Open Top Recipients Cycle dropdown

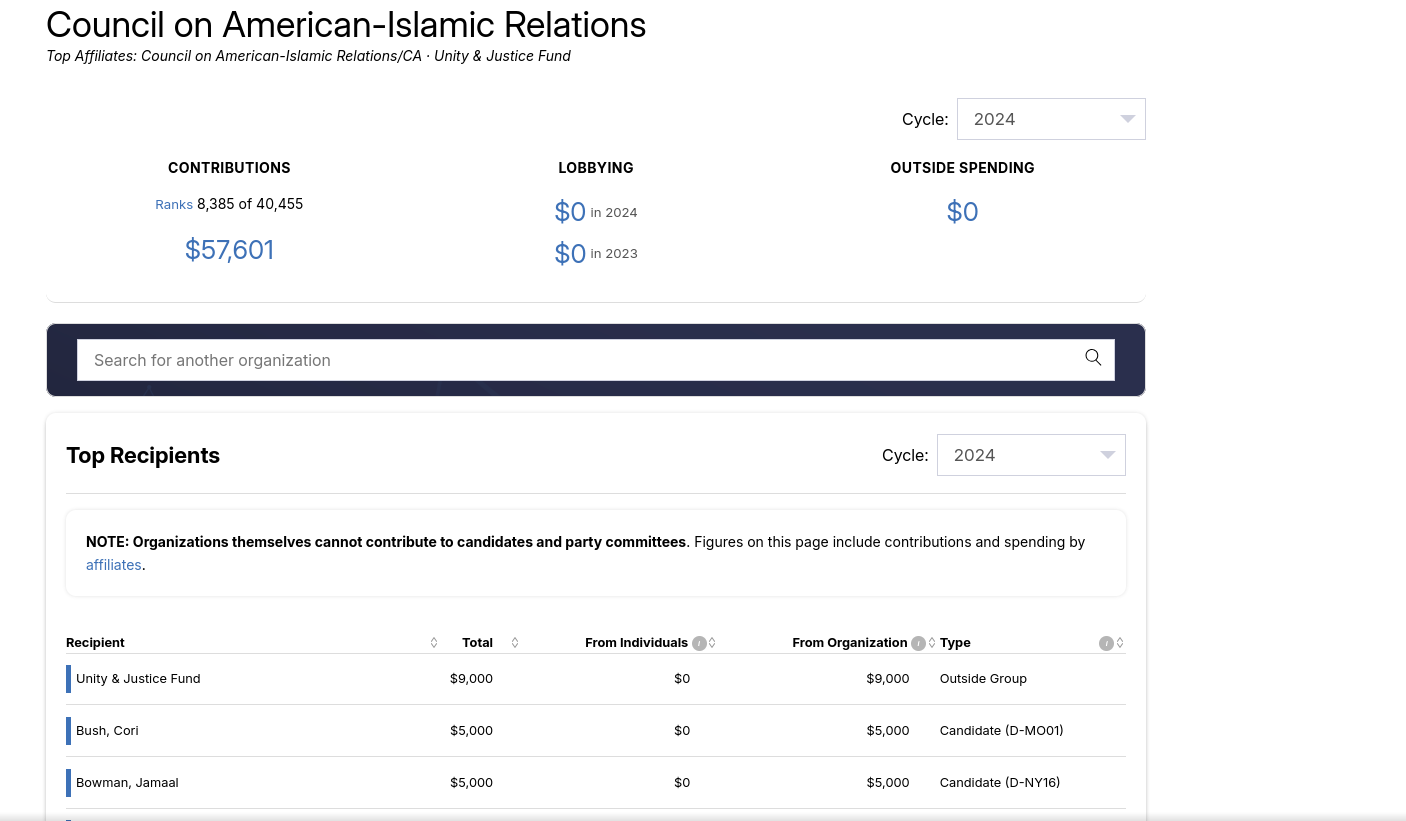[1031, 455]
